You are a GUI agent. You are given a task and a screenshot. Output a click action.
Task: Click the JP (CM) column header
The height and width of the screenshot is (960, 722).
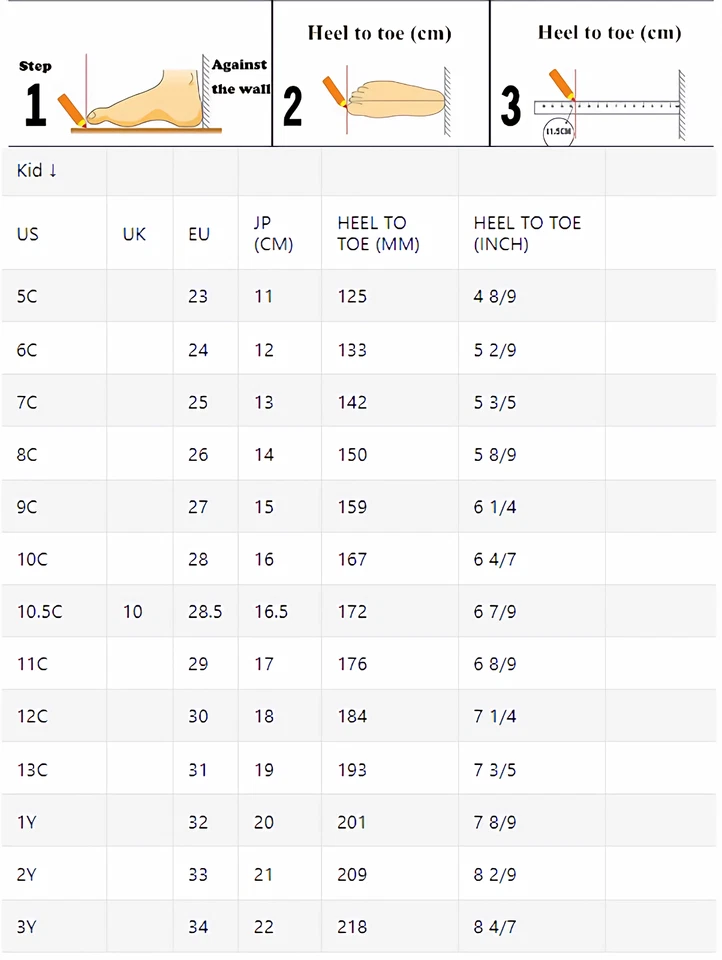[x=273, y=234]
